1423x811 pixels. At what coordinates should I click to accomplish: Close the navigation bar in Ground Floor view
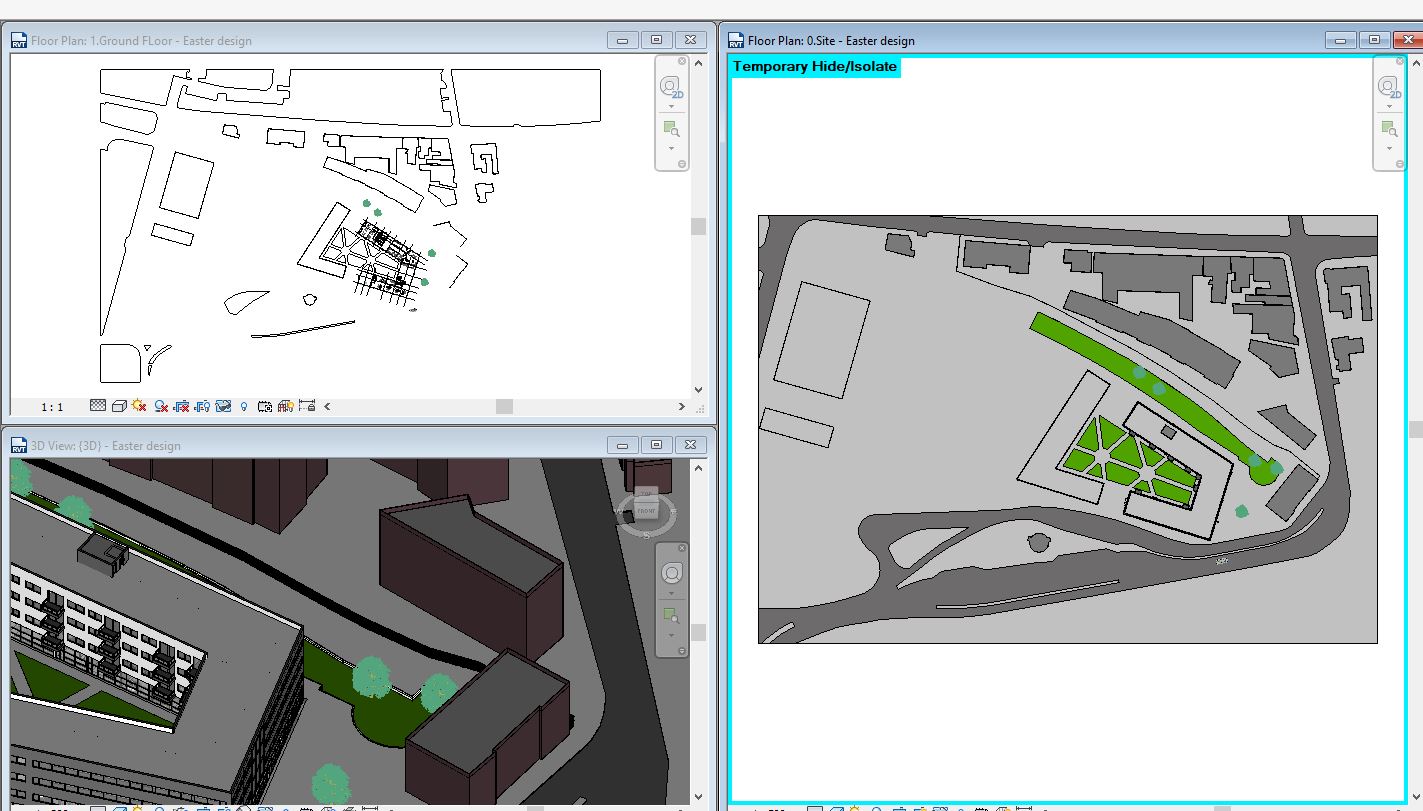(683, 61)
